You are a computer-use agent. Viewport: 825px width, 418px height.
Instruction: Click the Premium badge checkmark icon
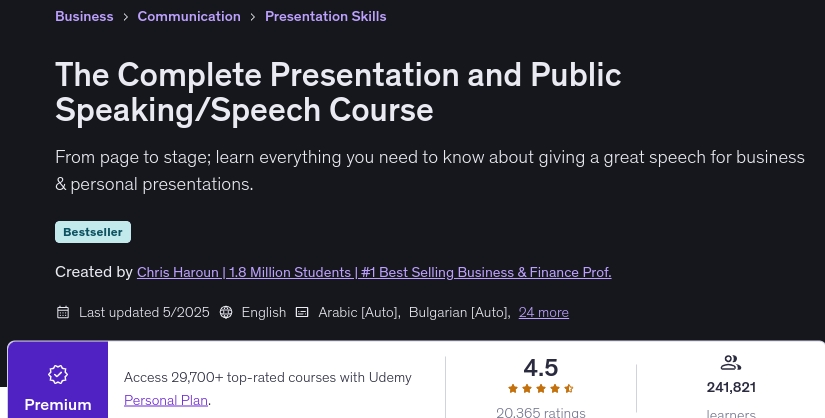click(58, 374)
